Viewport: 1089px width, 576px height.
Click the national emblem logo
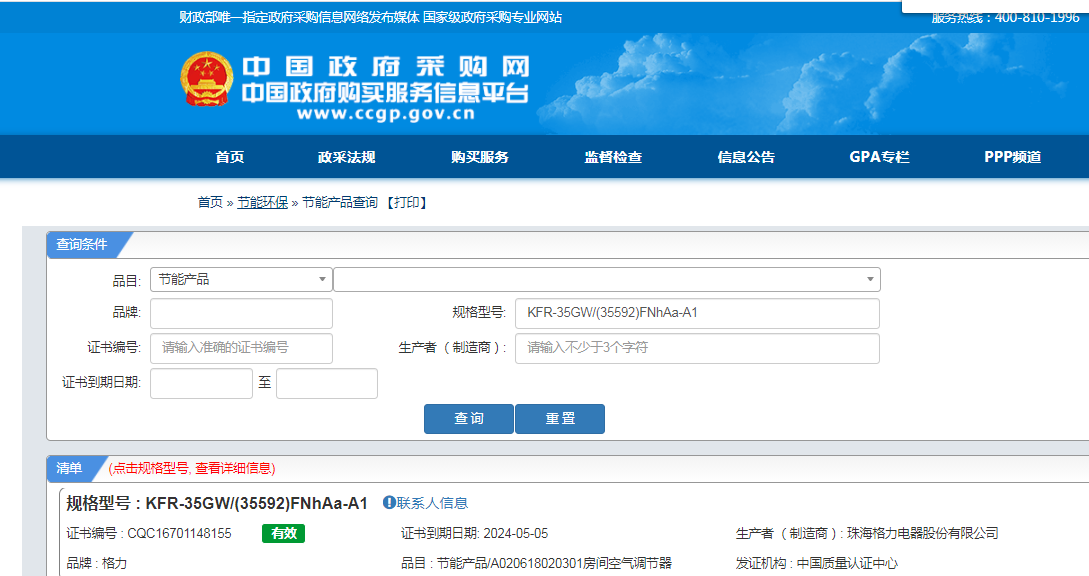[x=207, y=79]
